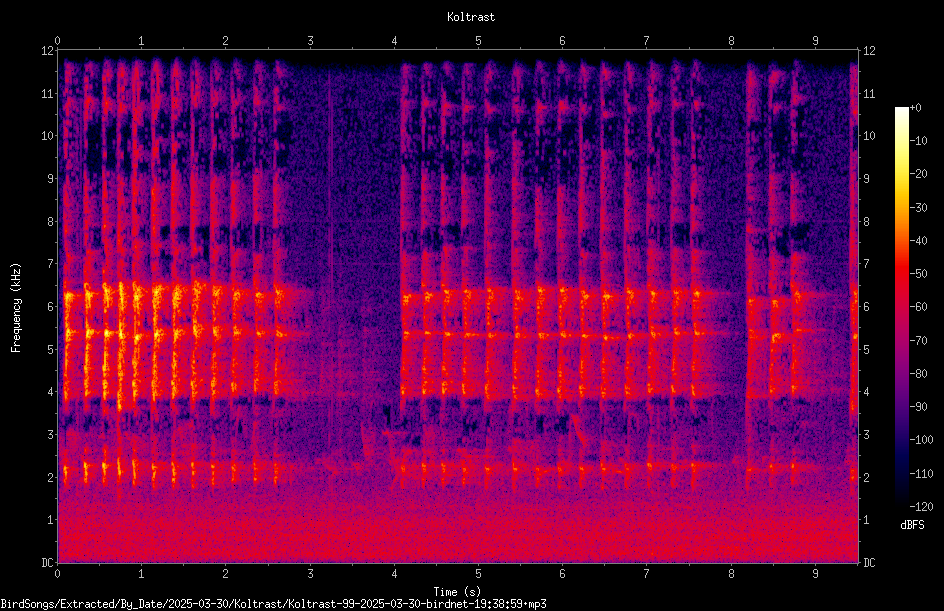944x611 pixels.
Task: Pick the -60 colorbar label
Action: coord(918,307)
